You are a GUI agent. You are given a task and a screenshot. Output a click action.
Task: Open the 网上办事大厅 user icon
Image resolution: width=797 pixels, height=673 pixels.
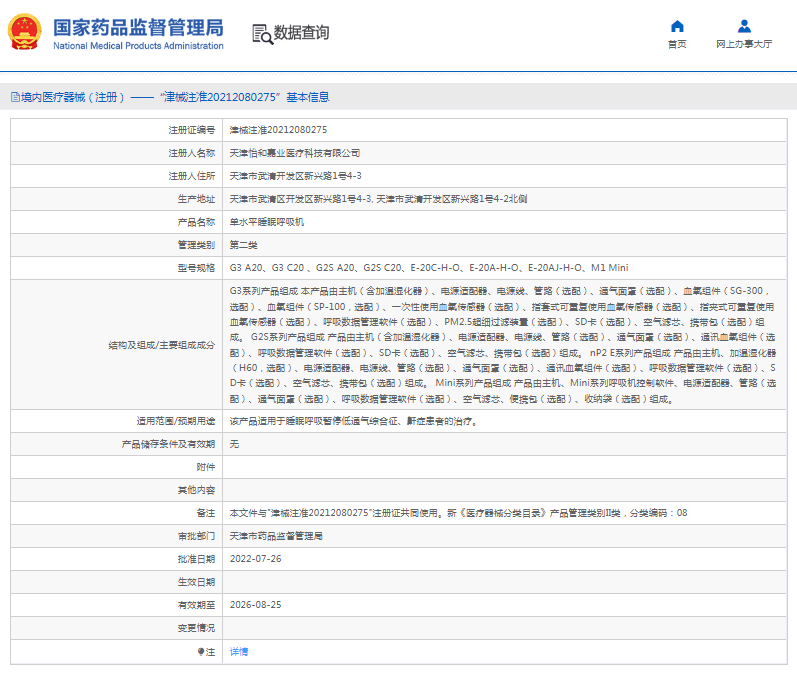click(x=744, y=26)
